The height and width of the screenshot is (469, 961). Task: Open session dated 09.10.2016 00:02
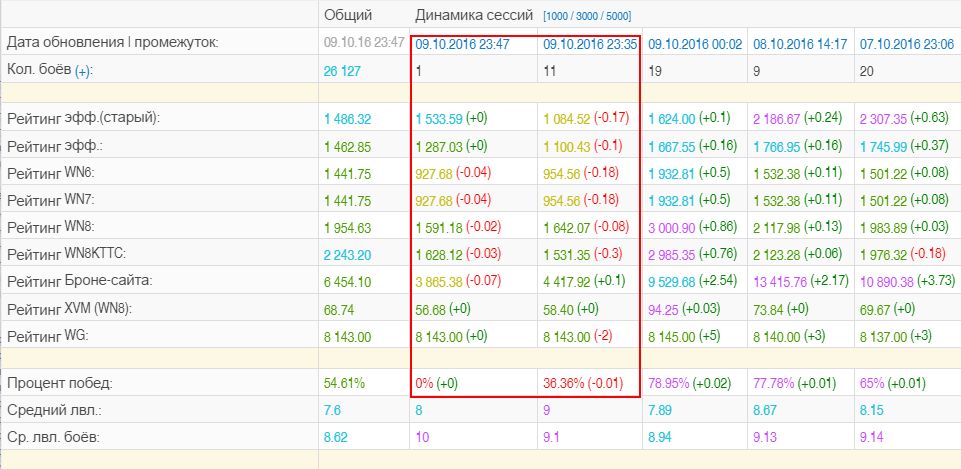pos(695,44)
